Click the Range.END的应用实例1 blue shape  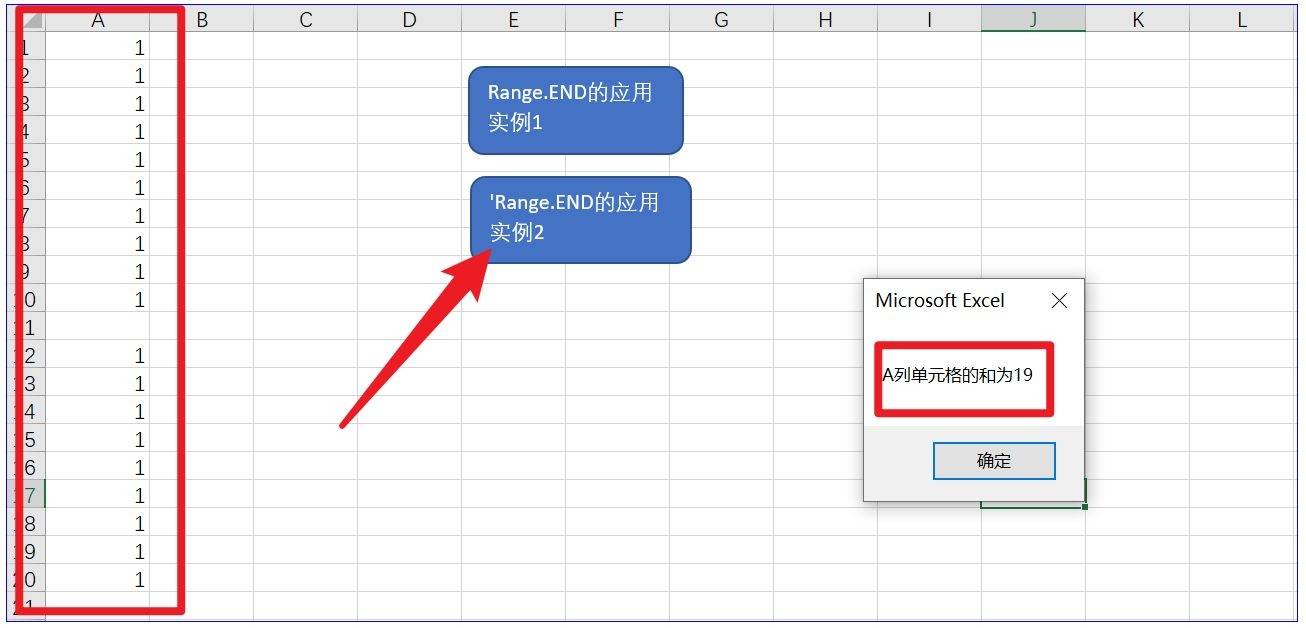click(x=575, y=110)
